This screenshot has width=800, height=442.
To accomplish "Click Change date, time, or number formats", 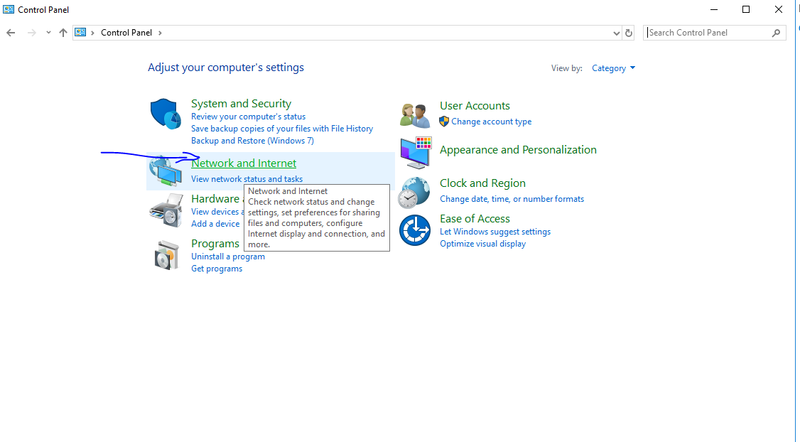I will [512, 199].
